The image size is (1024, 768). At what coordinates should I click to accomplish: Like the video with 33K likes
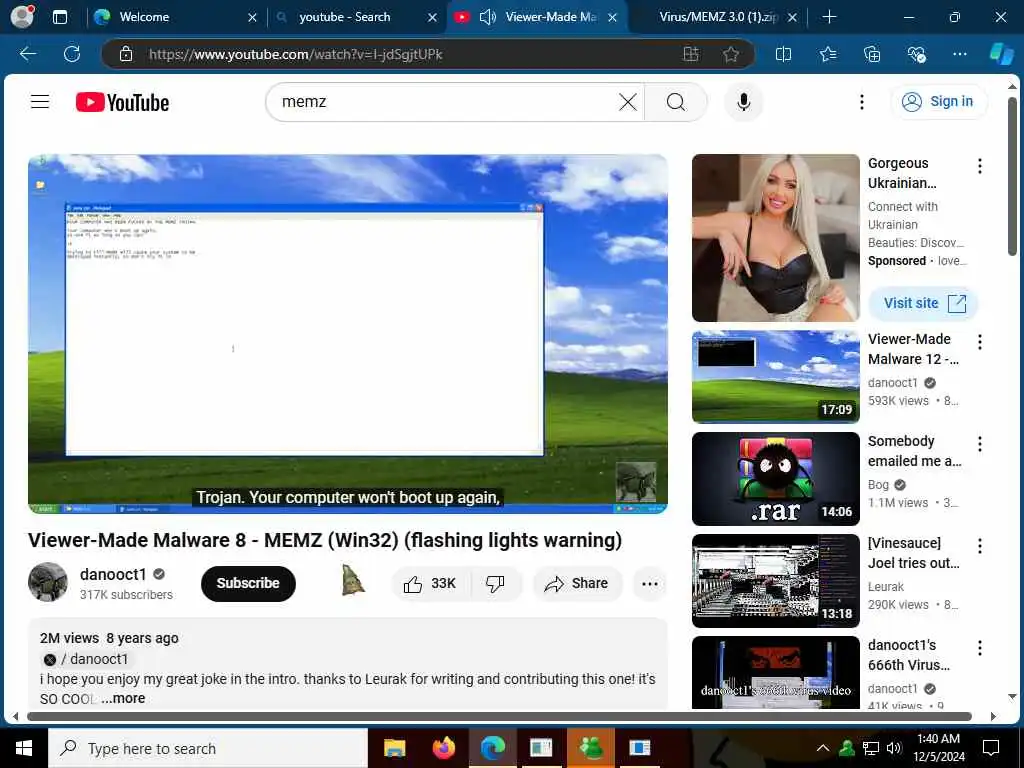tap(430, 583)
